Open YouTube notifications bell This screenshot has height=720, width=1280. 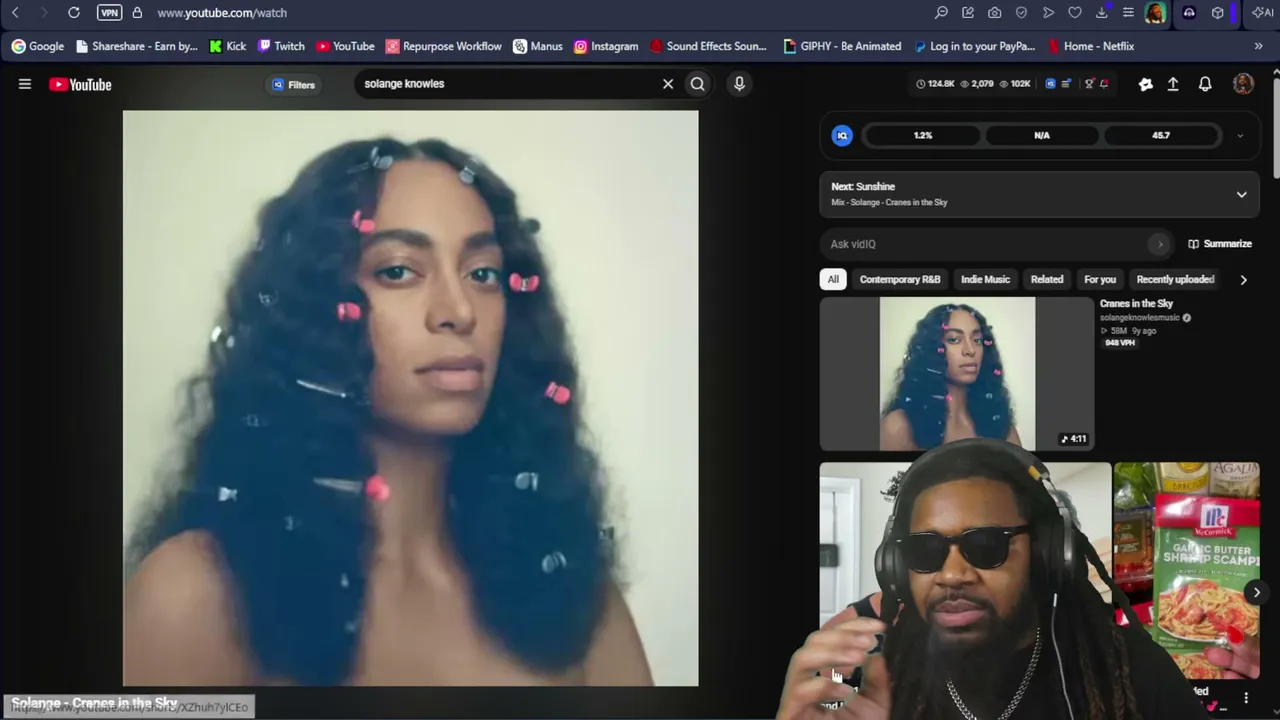point(1205,85)
